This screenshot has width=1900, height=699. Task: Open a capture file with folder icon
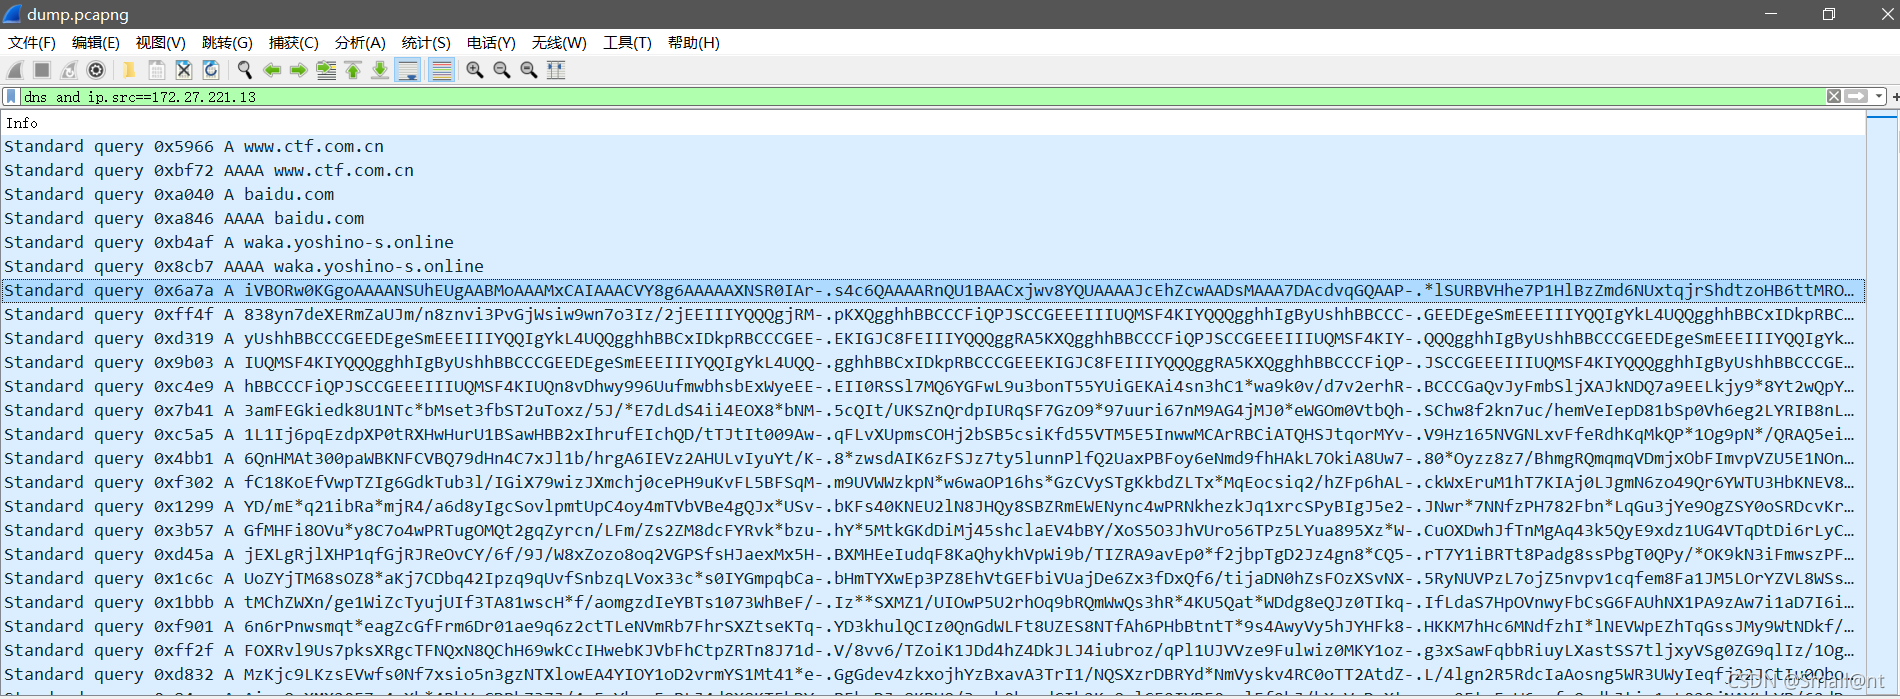pos(129,70)
